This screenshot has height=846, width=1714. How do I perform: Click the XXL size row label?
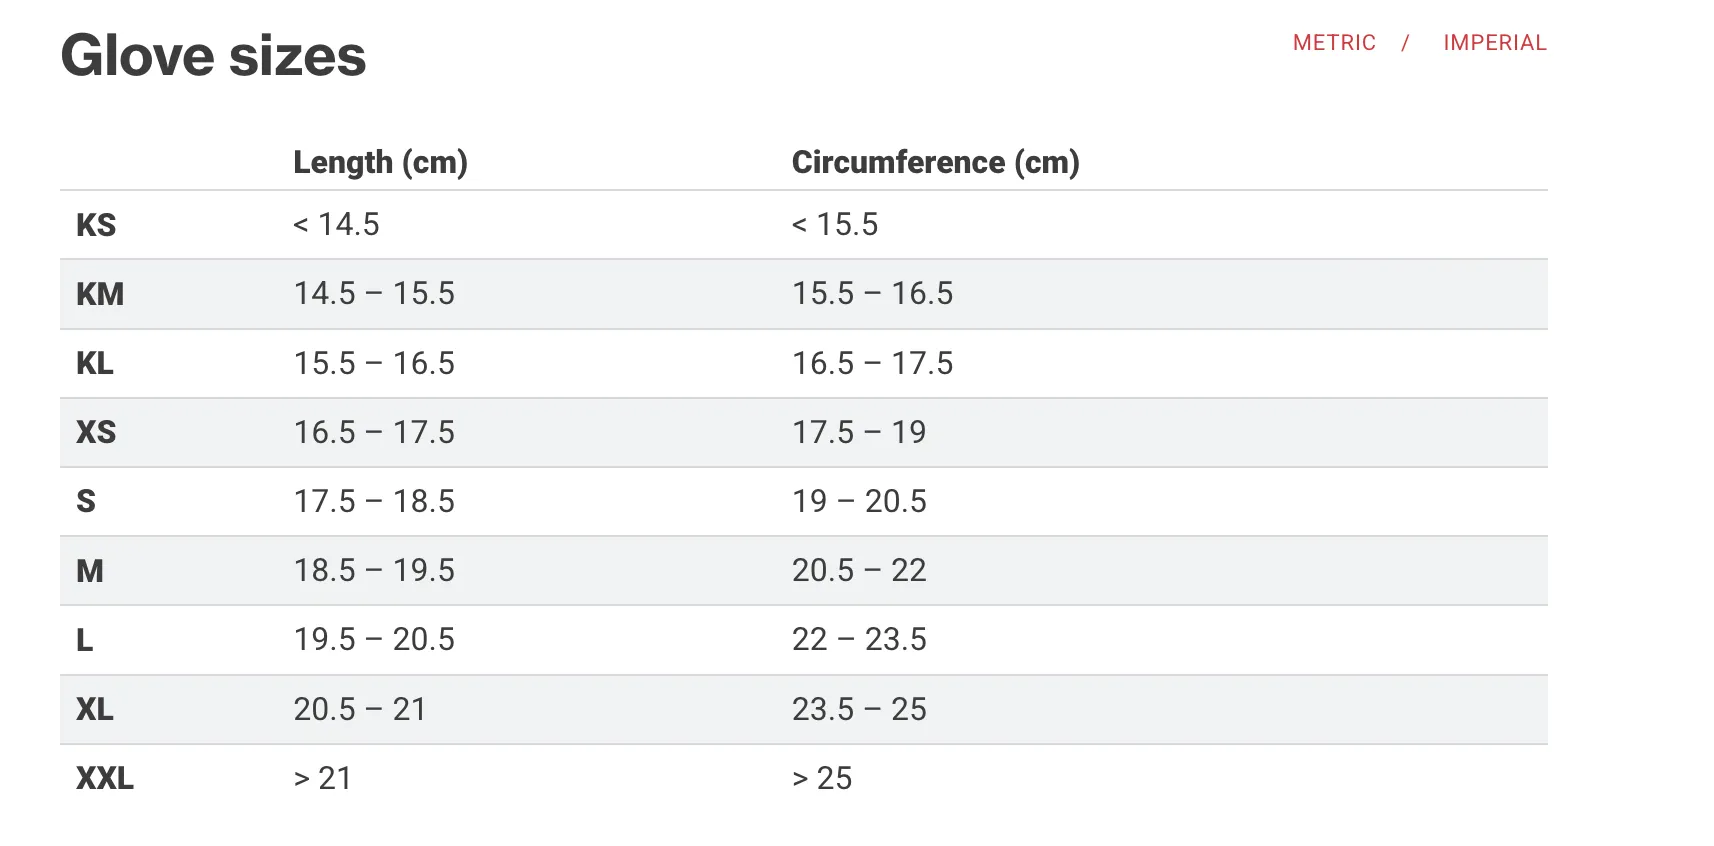point(105,778)
